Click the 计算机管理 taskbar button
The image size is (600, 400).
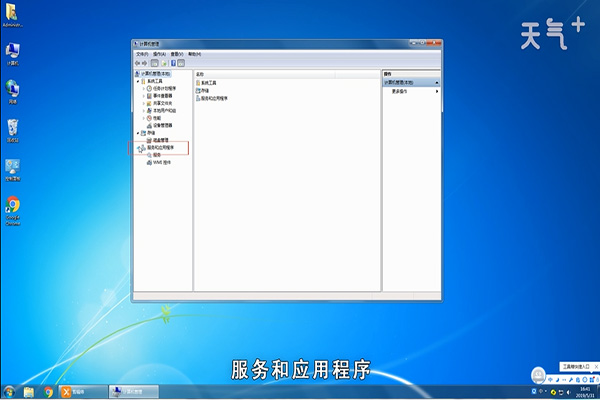[x=134, y=392]
